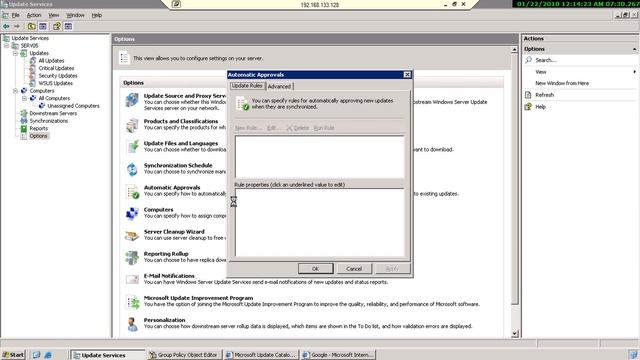Open Synchronization Schedule icon
This screenshot has height=360, width=640.
132,169
